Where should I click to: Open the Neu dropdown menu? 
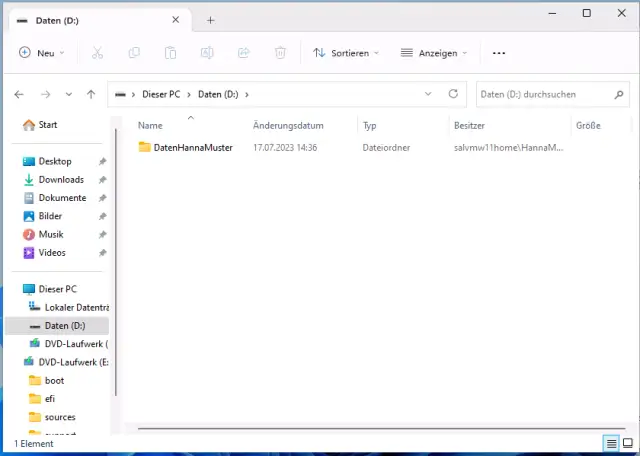tap(42, 53)
